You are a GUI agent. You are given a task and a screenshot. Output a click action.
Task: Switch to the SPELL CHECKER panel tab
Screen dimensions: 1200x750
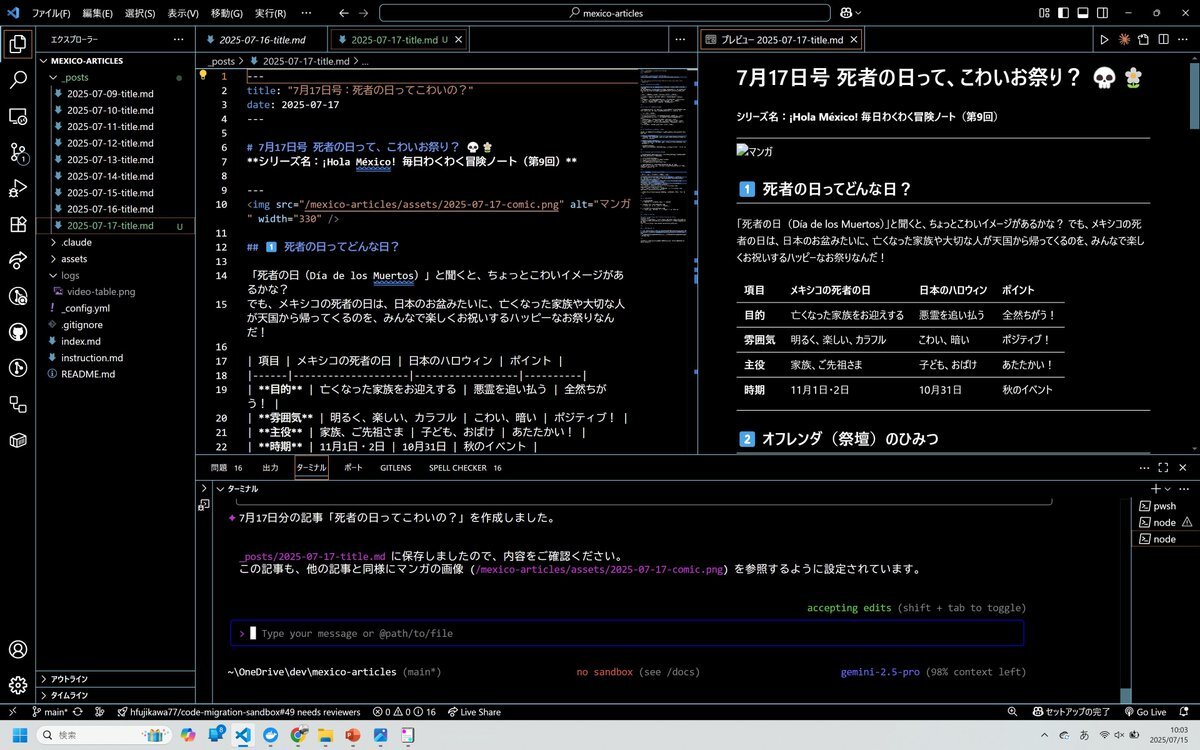465,467
